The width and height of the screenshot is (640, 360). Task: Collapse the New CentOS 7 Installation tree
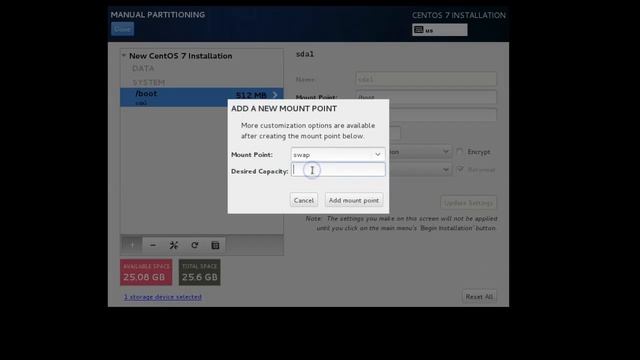124,56
